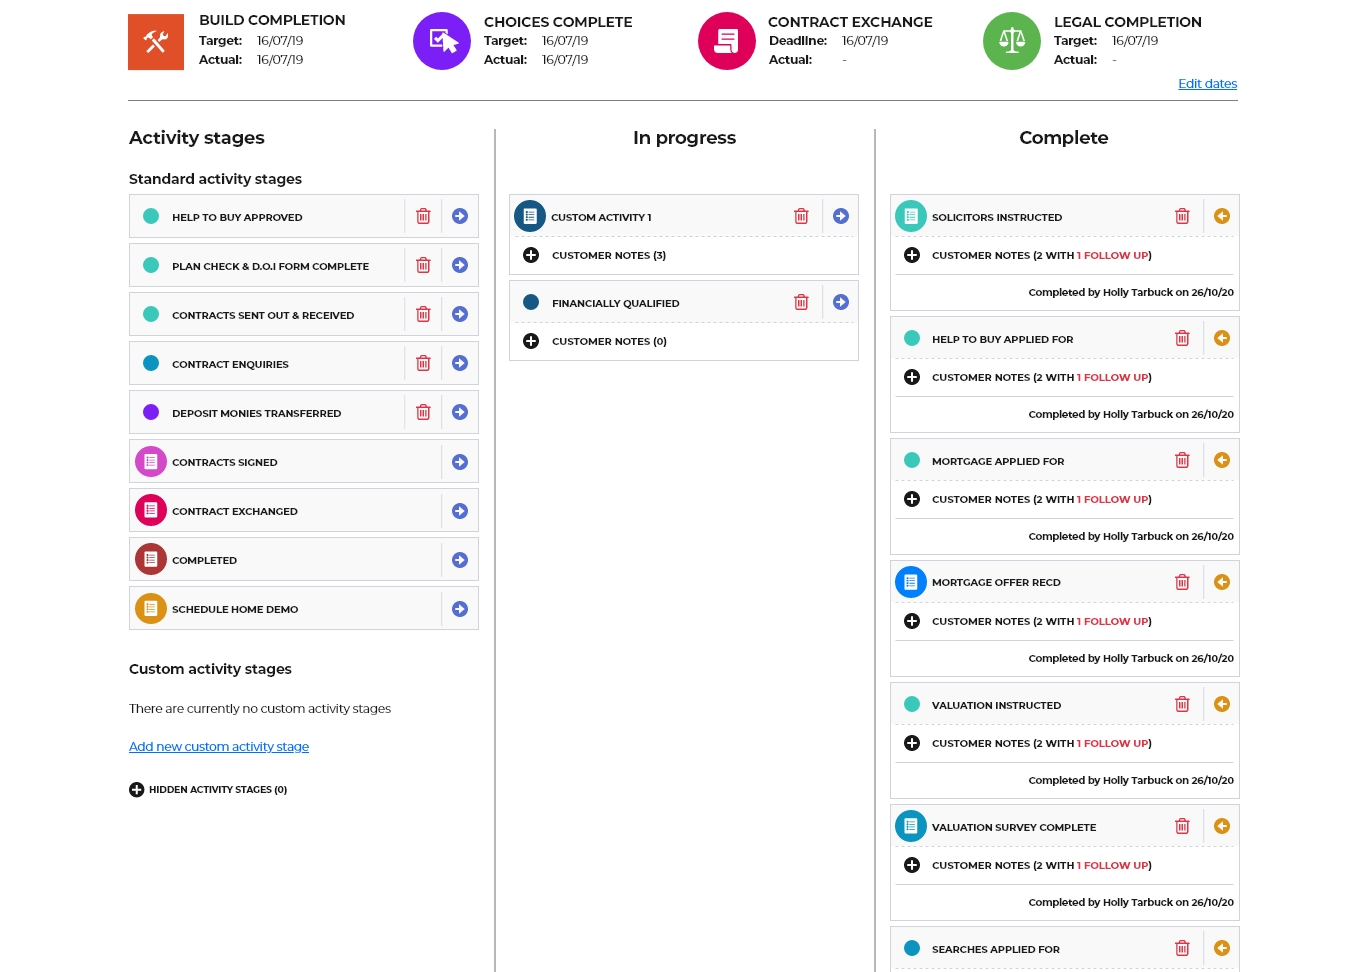1366x972 pixels.
Task: Move Plan Check & D.O.I Form forward
Action: click(x=460, y=265)
